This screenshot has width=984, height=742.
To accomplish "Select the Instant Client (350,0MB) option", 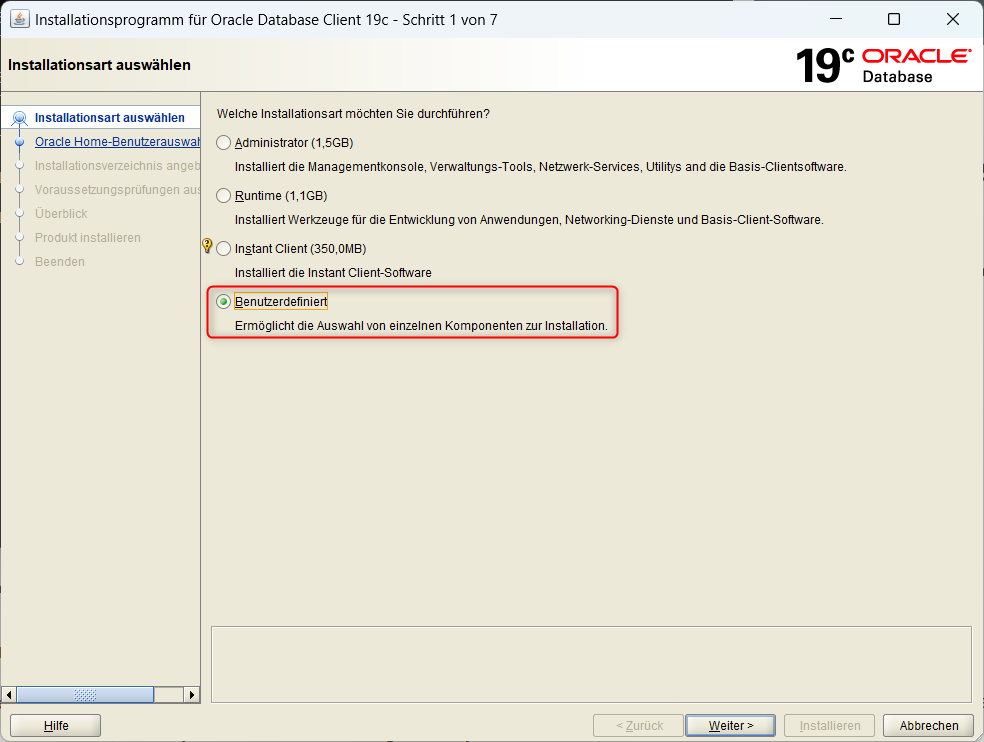I will pos(224,249).
